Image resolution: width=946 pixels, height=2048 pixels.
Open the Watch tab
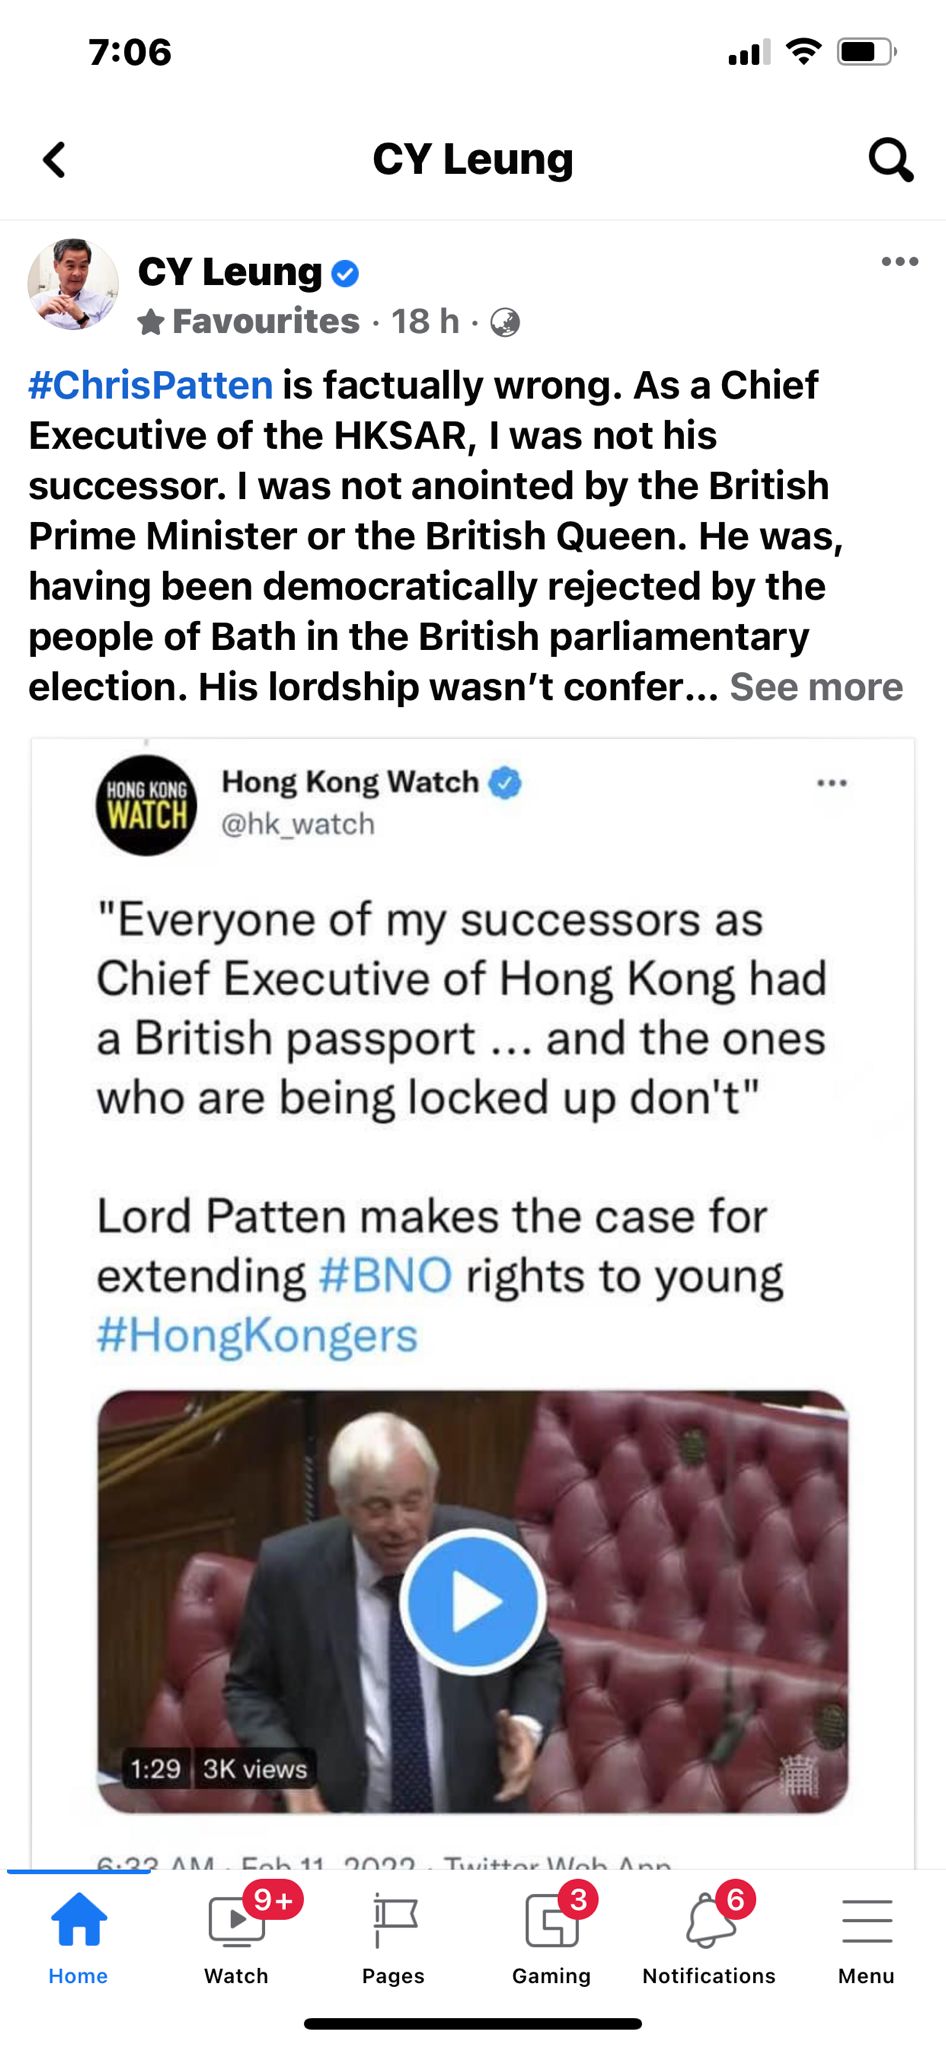[236, 1935]
